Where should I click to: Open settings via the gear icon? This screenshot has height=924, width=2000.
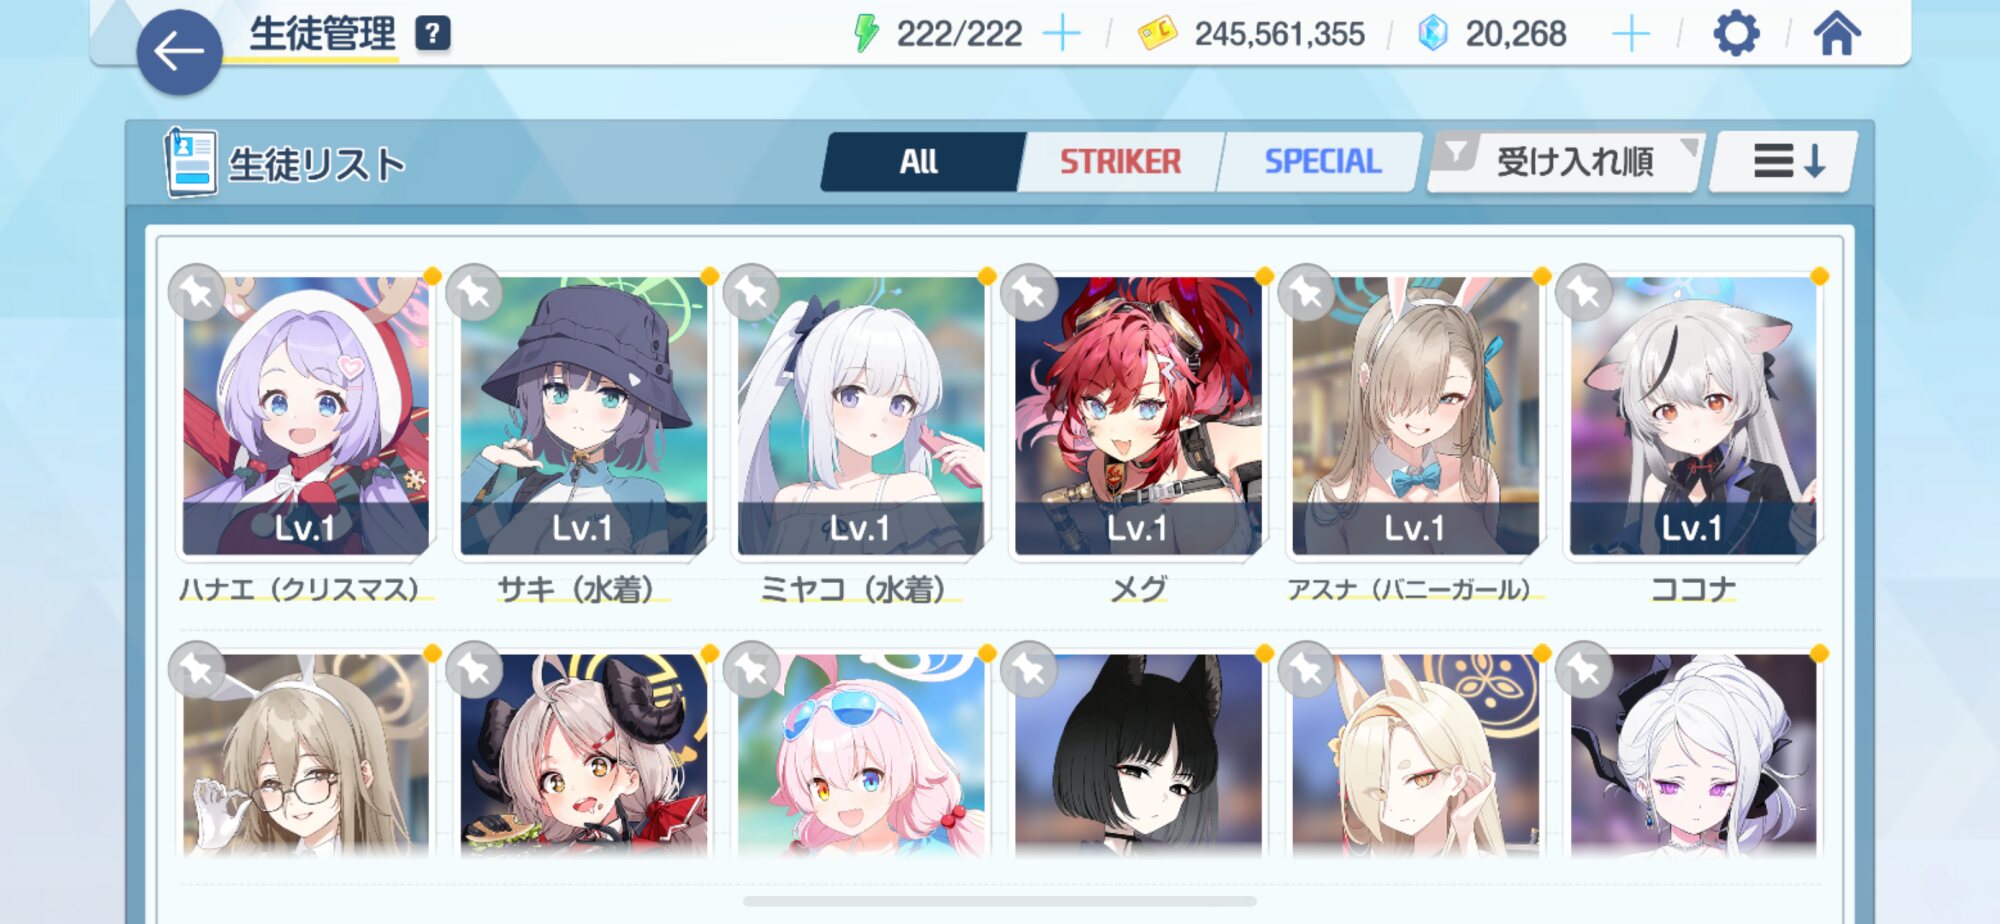click(1736, 34)
